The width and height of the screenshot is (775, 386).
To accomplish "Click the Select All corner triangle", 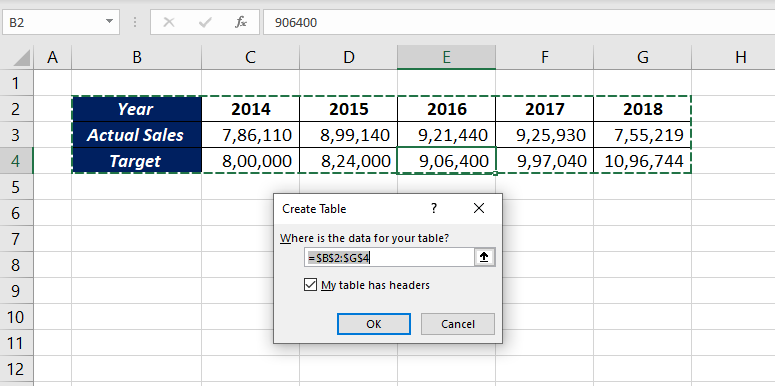I will coord(21,58).
